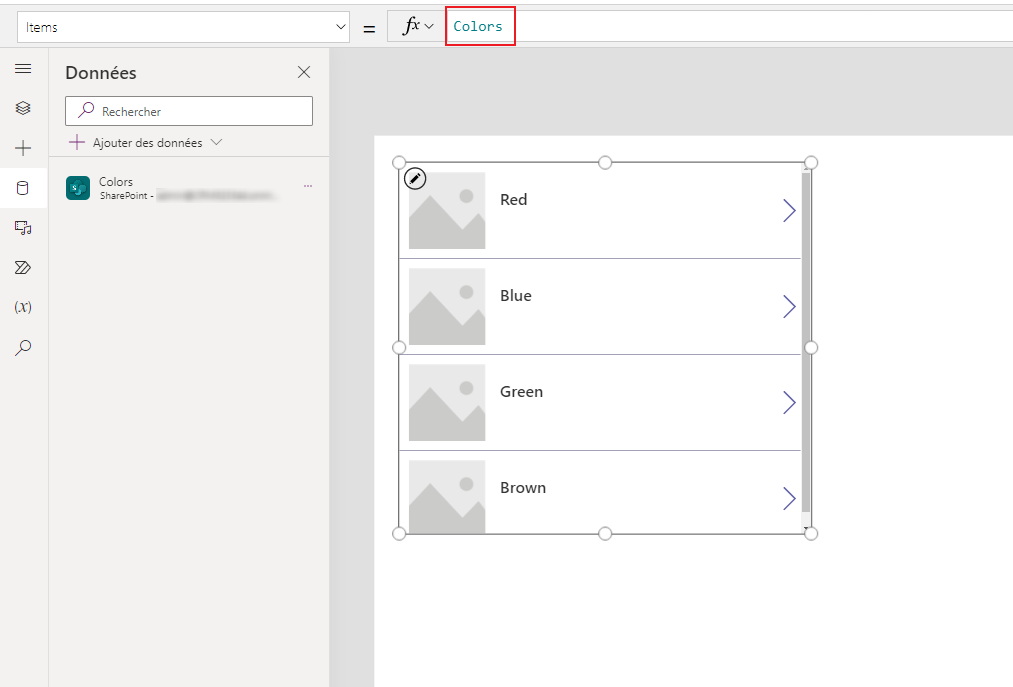Click the Brown title text
This screenshot has height=687, width=1013.
pos(523,487)
